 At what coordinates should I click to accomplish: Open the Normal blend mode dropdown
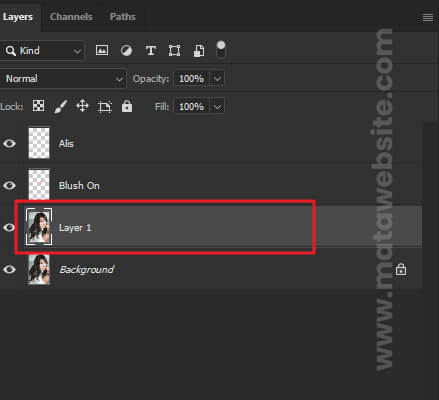coord(63,79)
